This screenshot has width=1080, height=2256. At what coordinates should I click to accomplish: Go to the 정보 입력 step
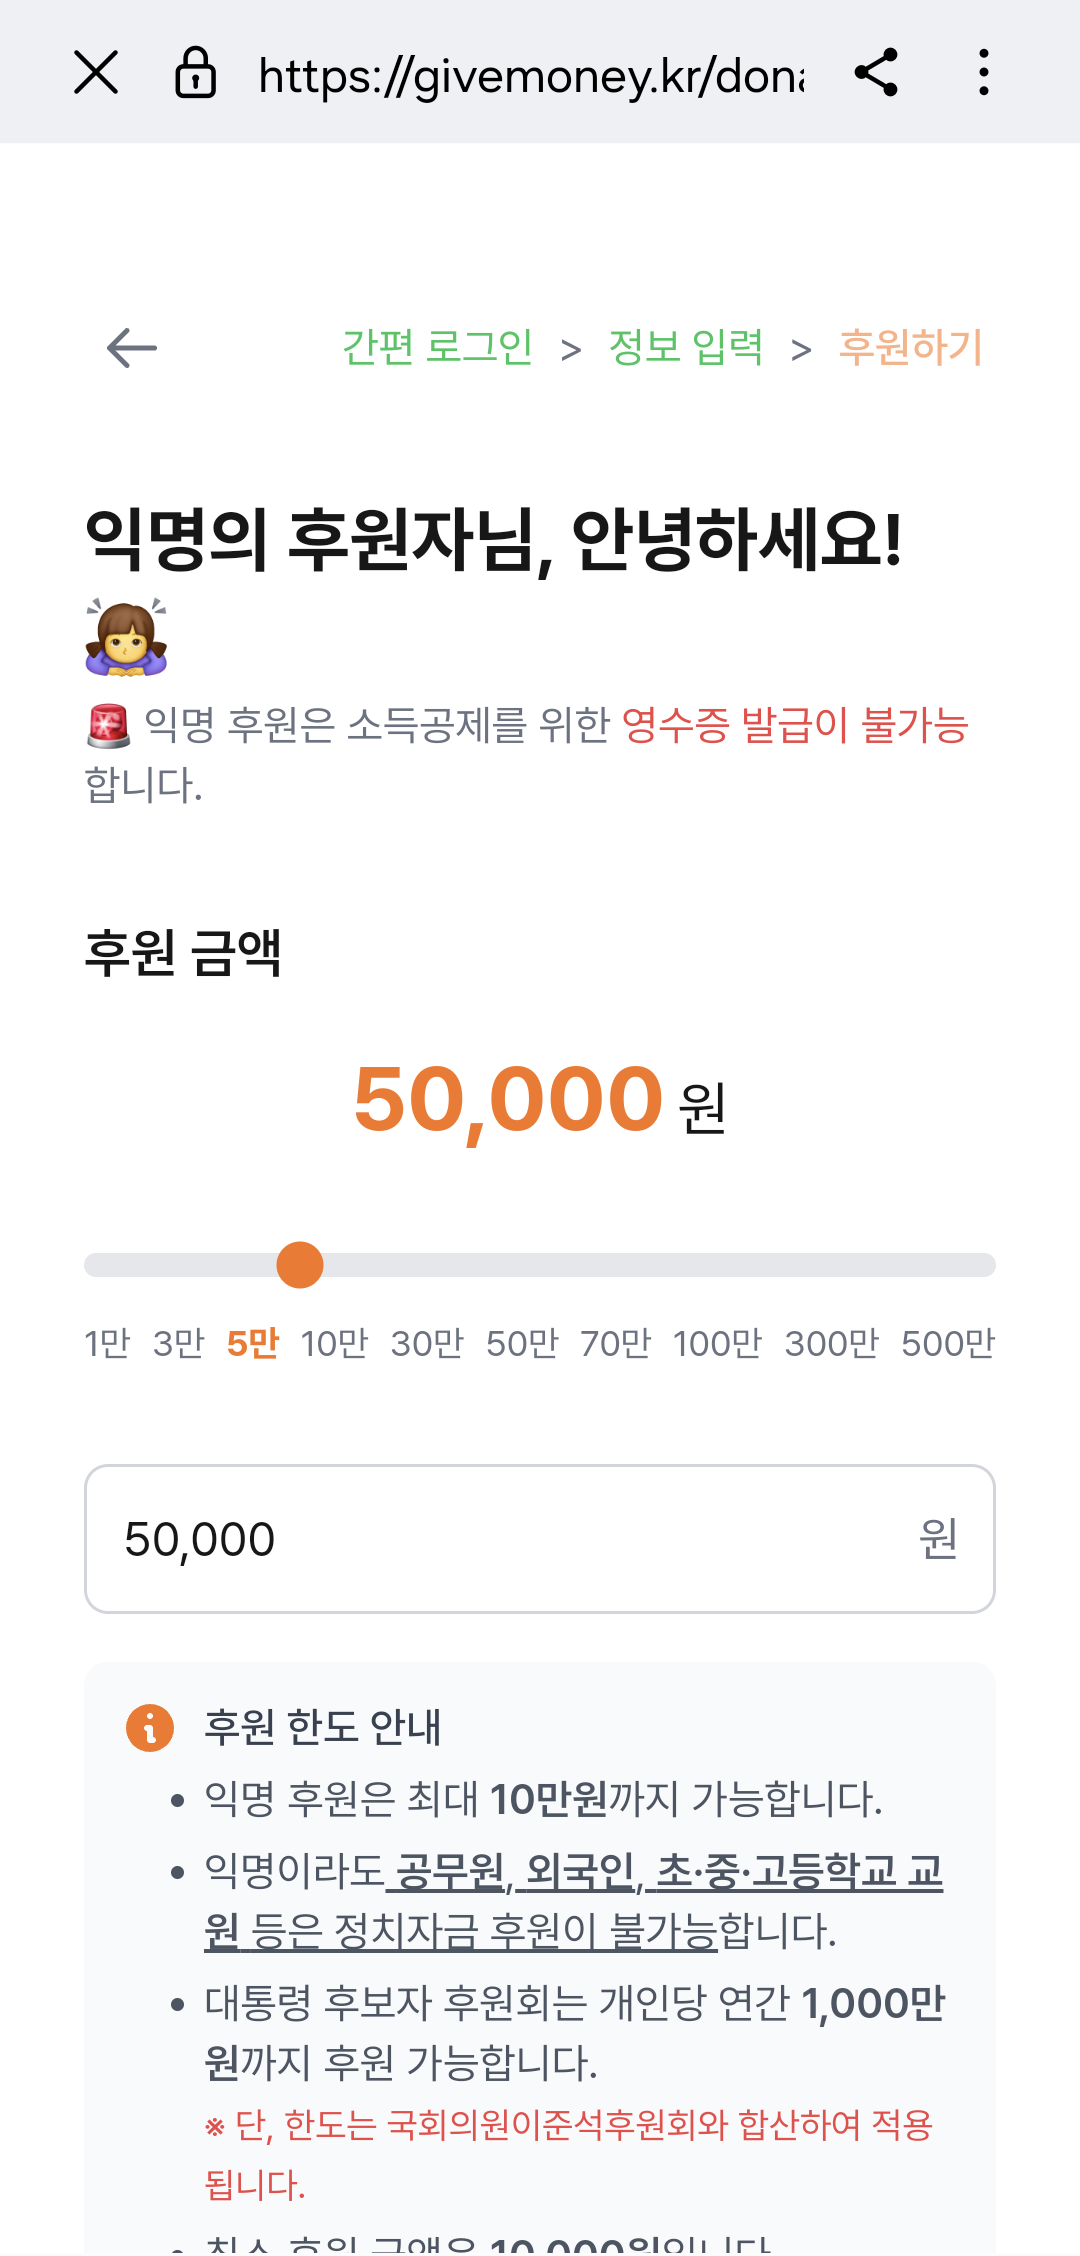pos(685,348)
